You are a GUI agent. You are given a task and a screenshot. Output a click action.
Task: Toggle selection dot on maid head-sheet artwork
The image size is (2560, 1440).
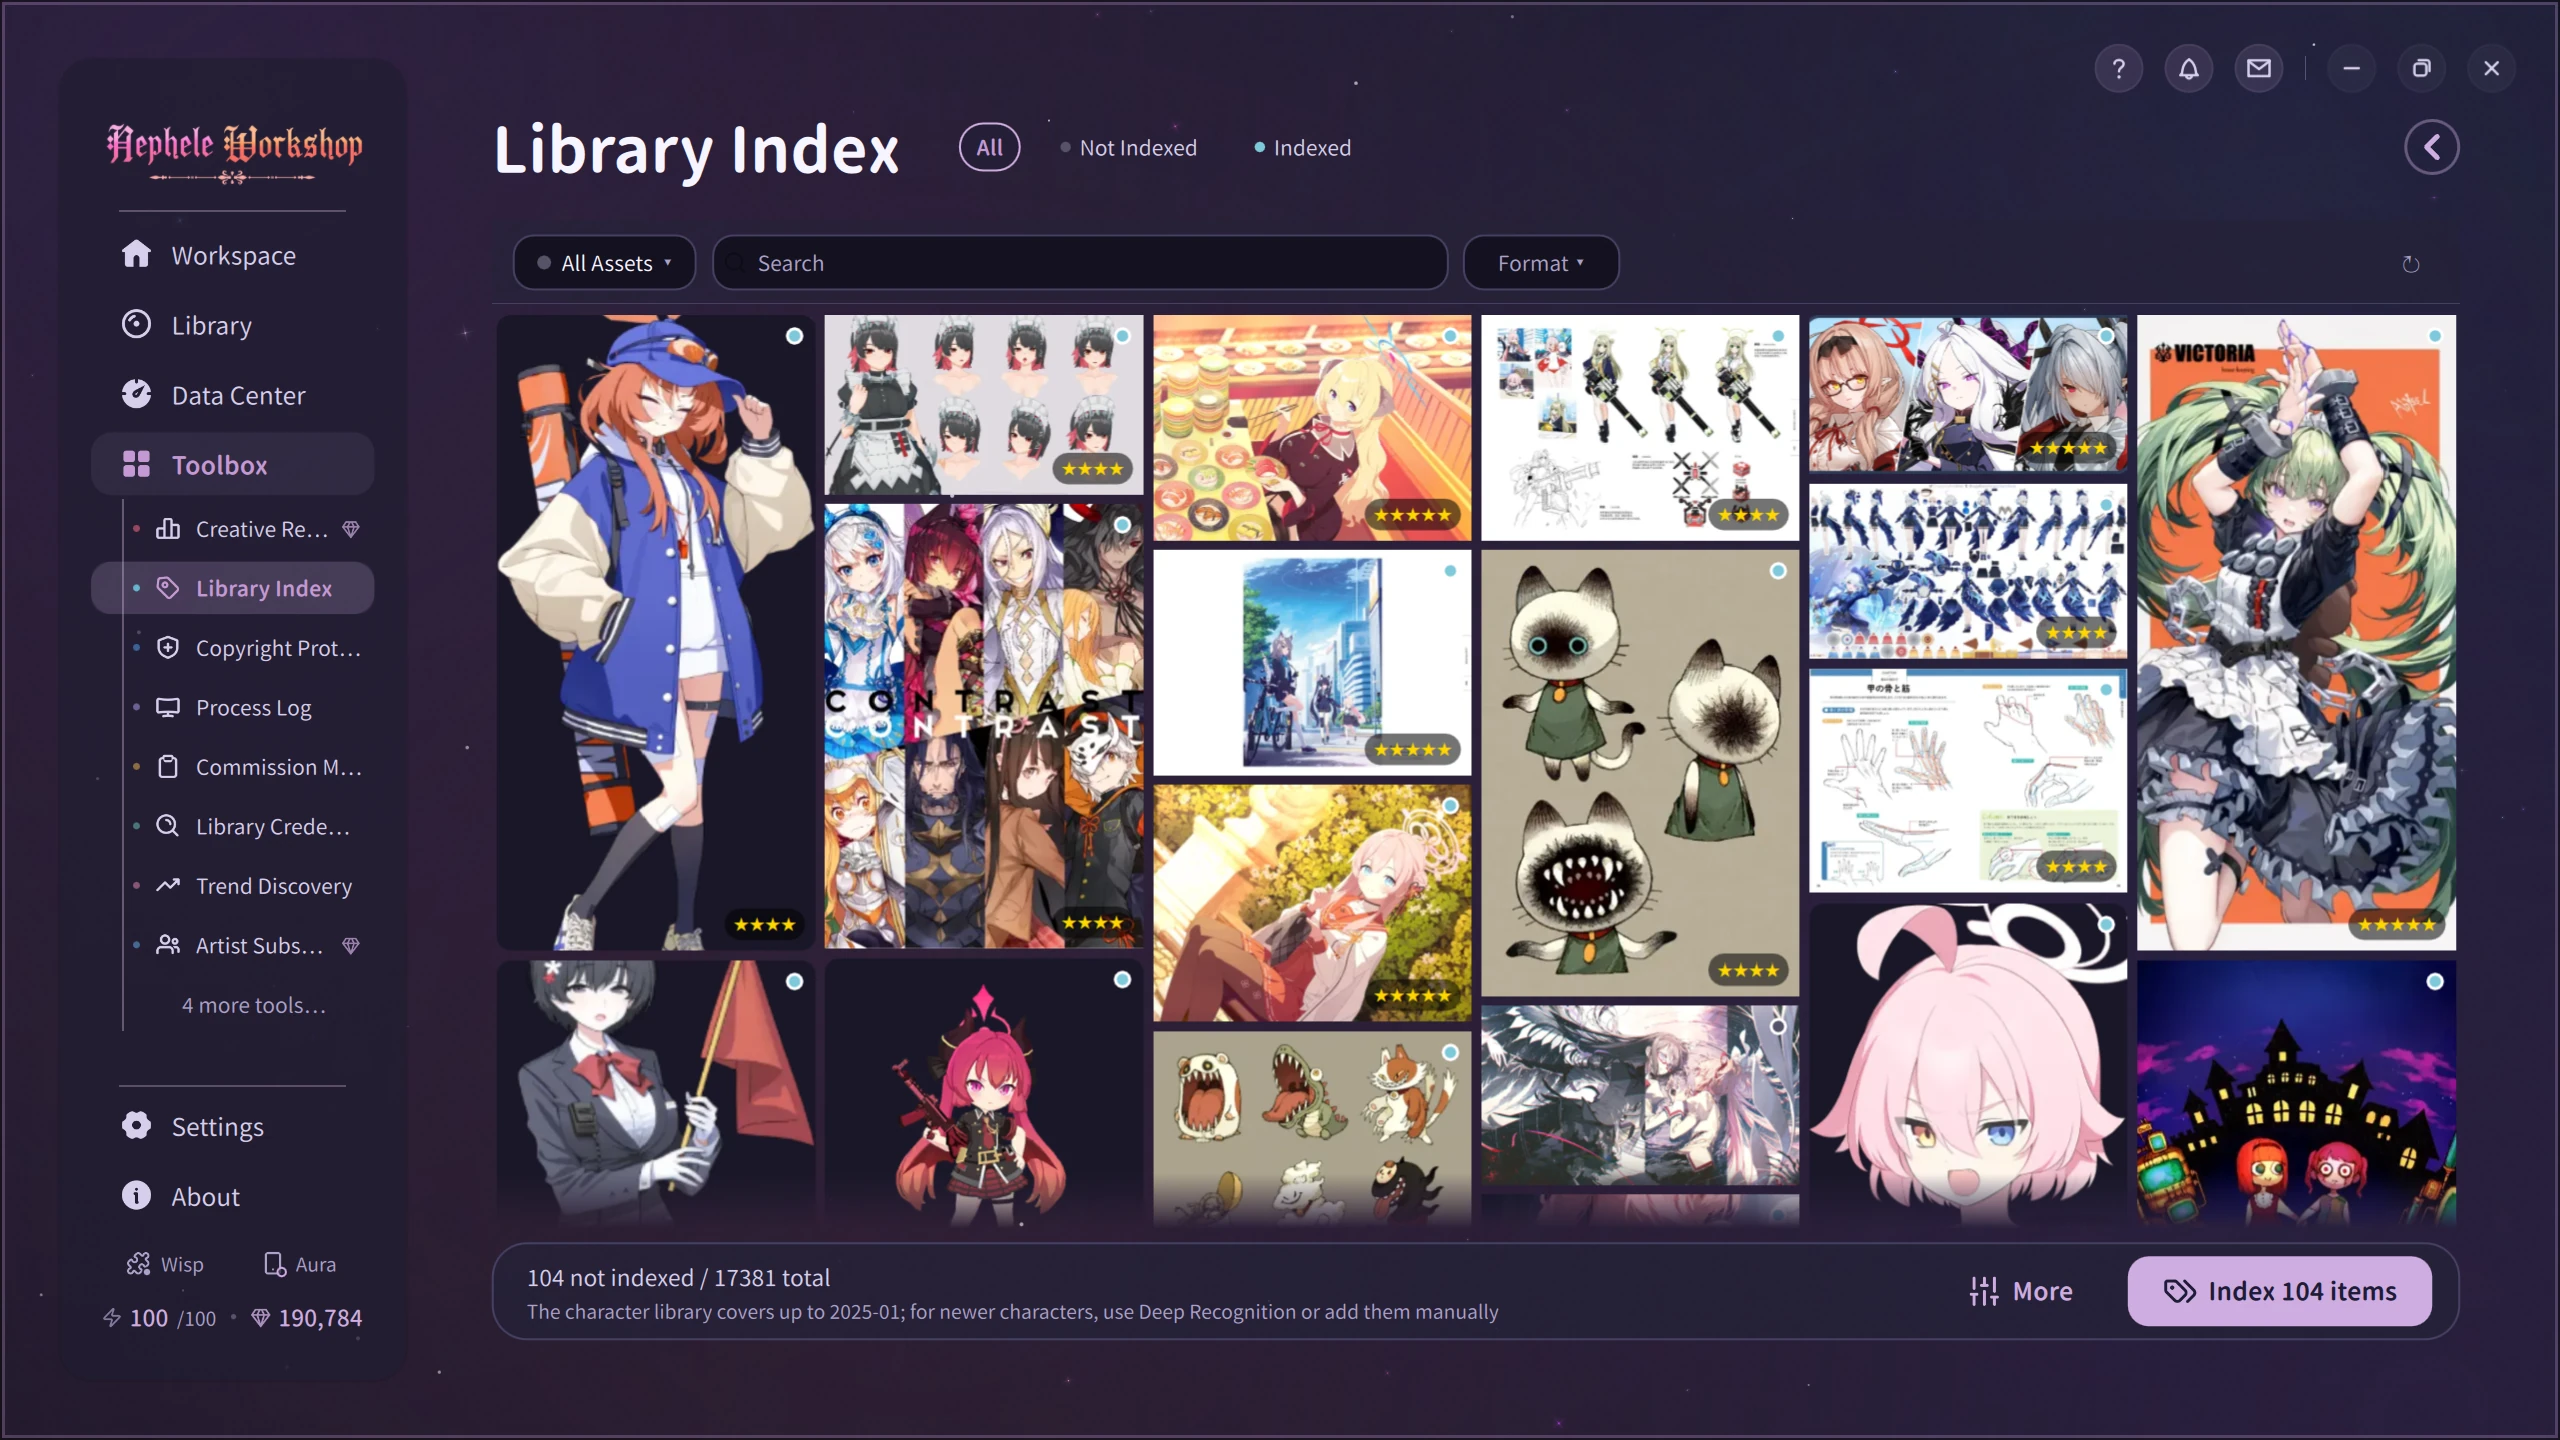(x=1122, y=336)
